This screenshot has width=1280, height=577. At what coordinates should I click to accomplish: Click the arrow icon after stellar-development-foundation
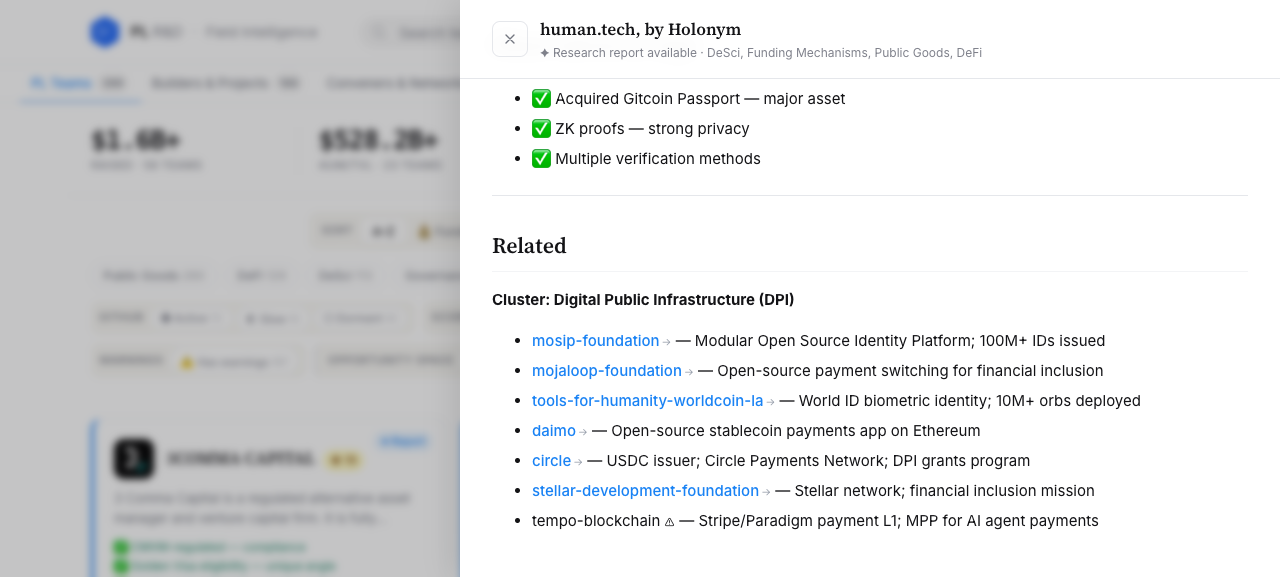point(767,492)
